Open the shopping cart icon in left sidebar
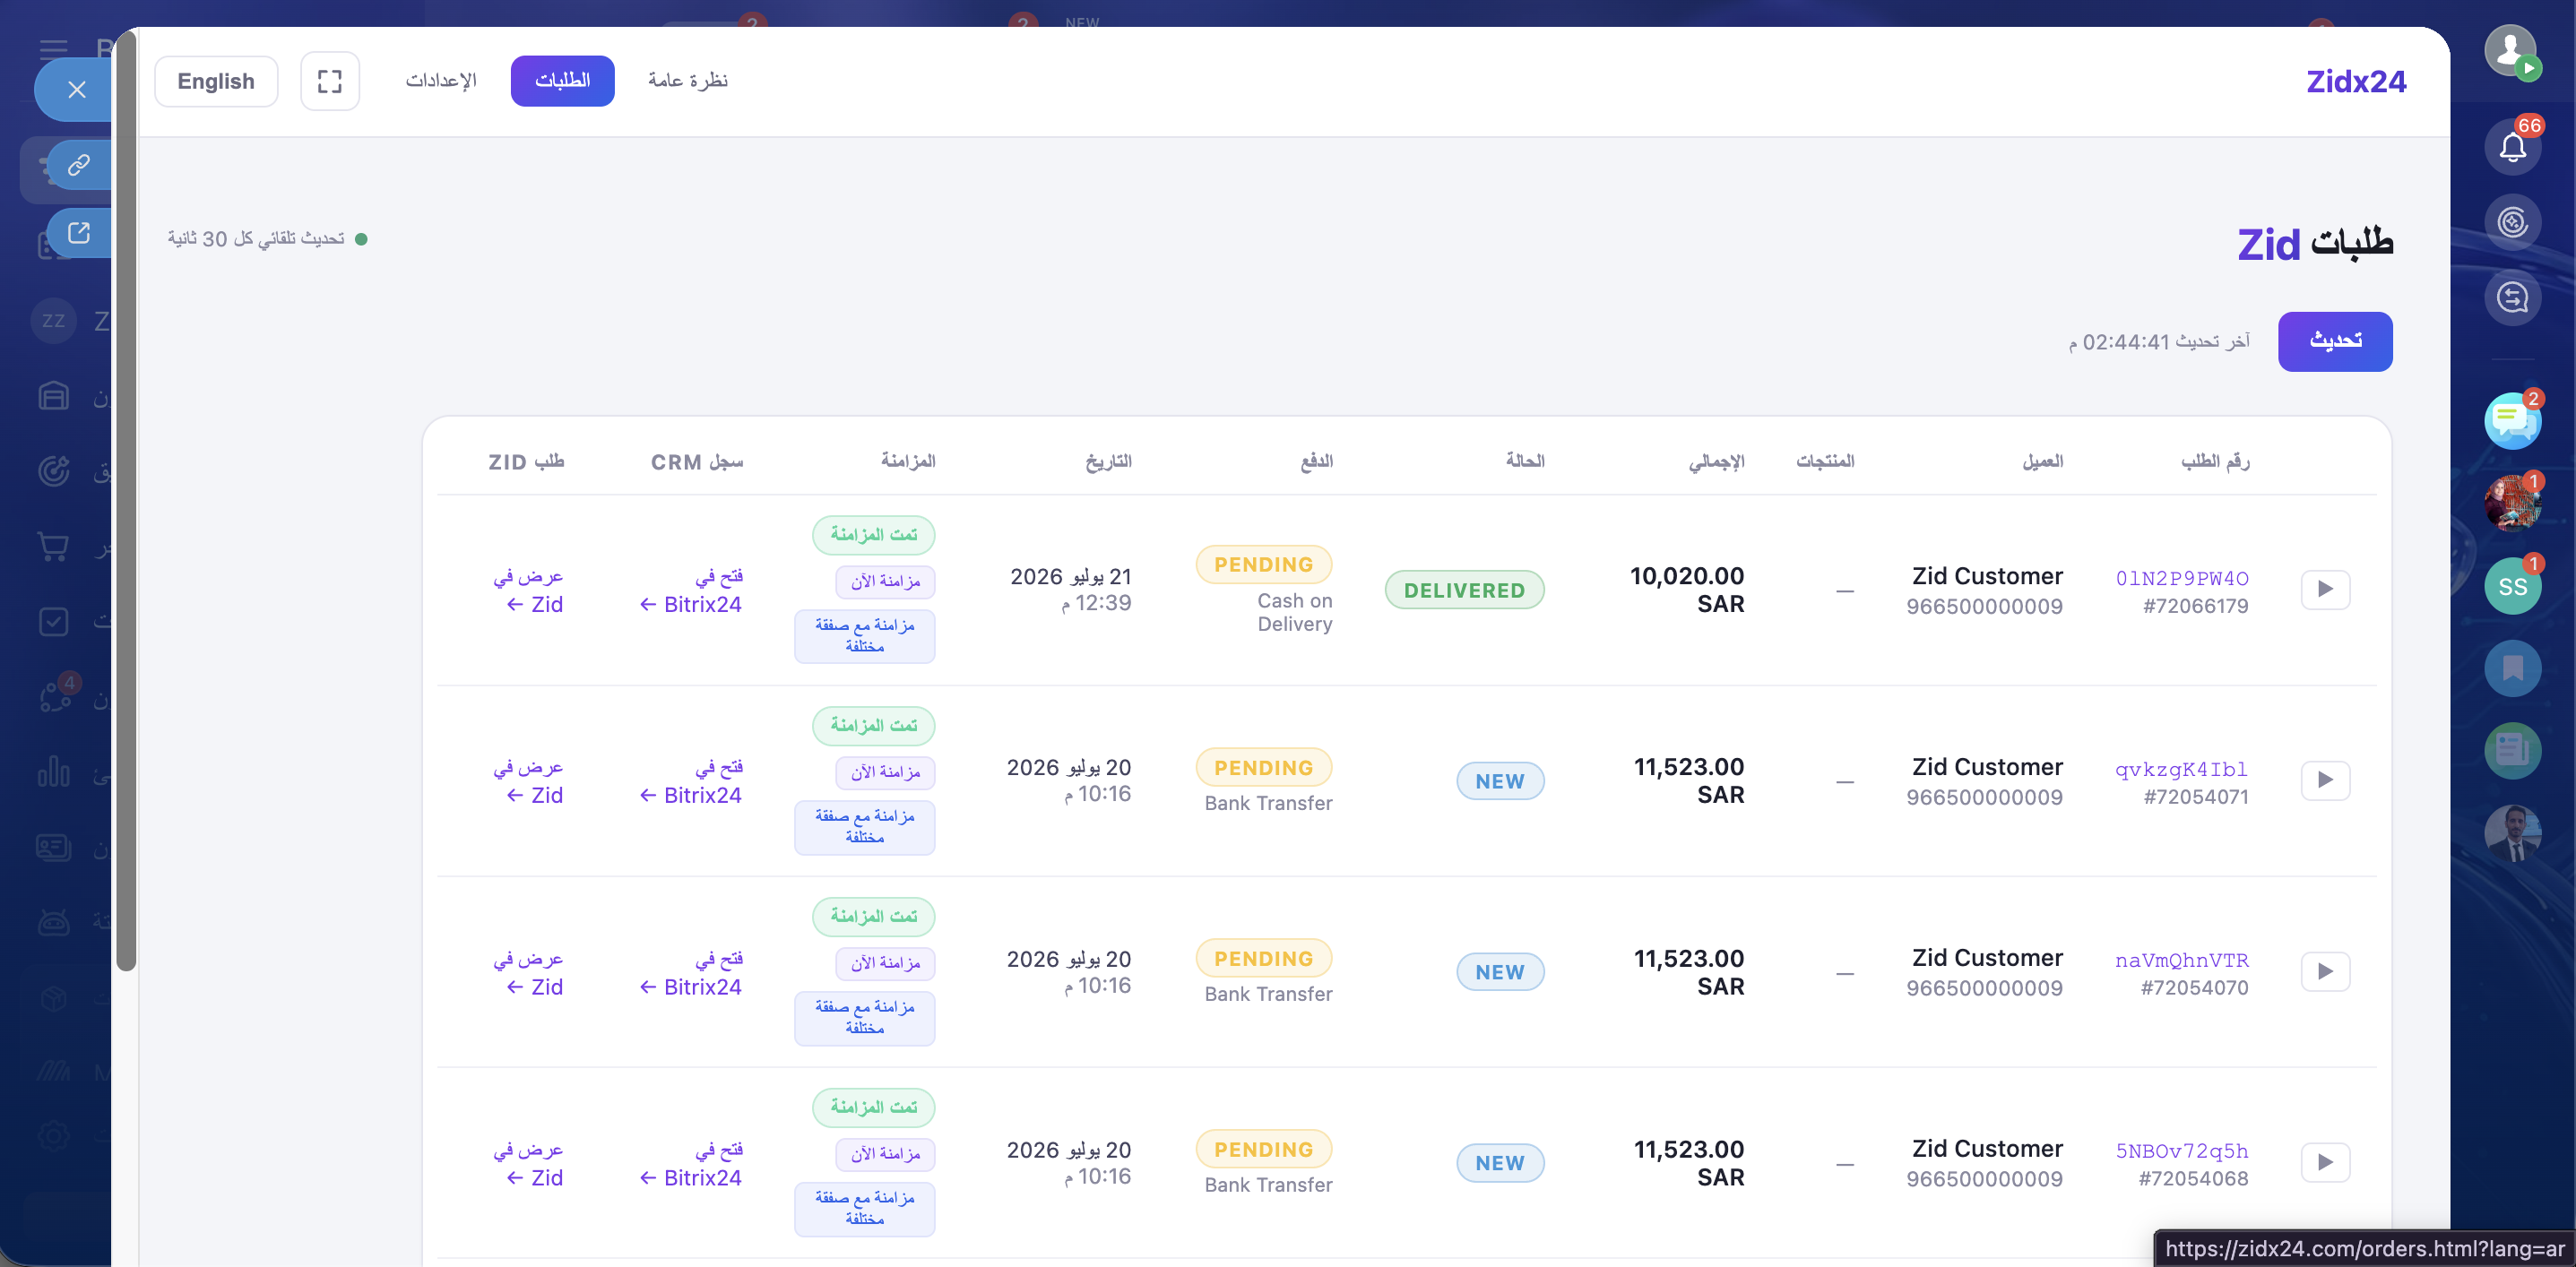 (54, 547)
